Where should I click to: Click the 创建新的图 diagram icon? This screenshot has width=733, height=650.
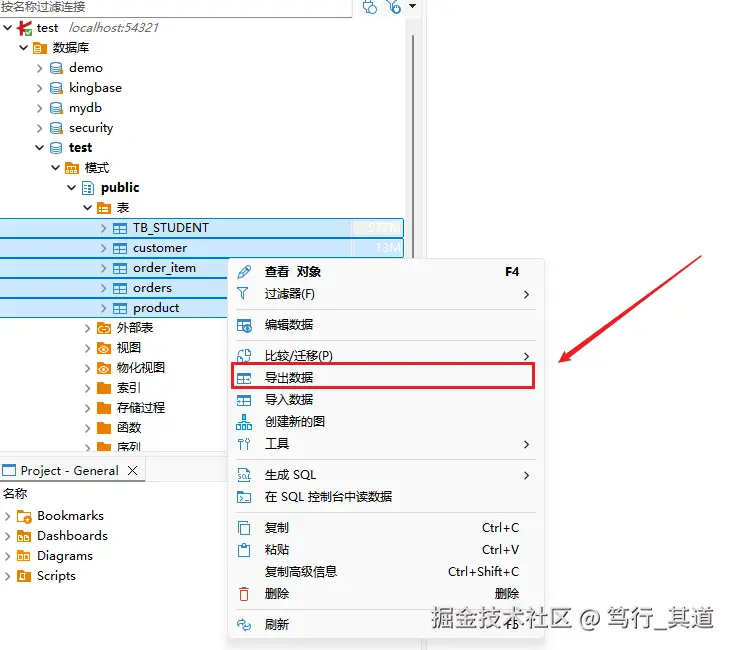(x=244, y=422)
